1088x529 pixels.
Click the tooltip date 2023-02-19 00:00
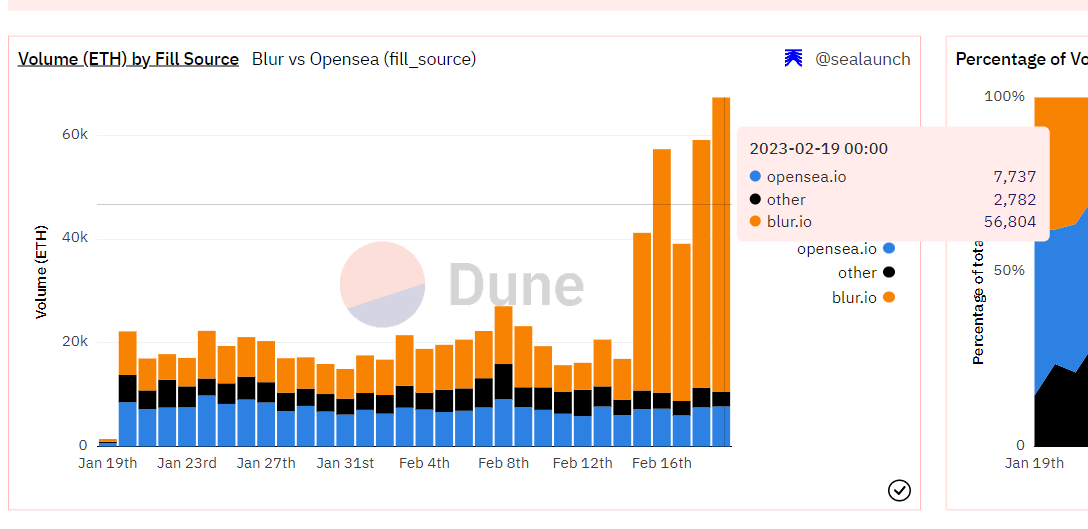(x=818, y=149)
